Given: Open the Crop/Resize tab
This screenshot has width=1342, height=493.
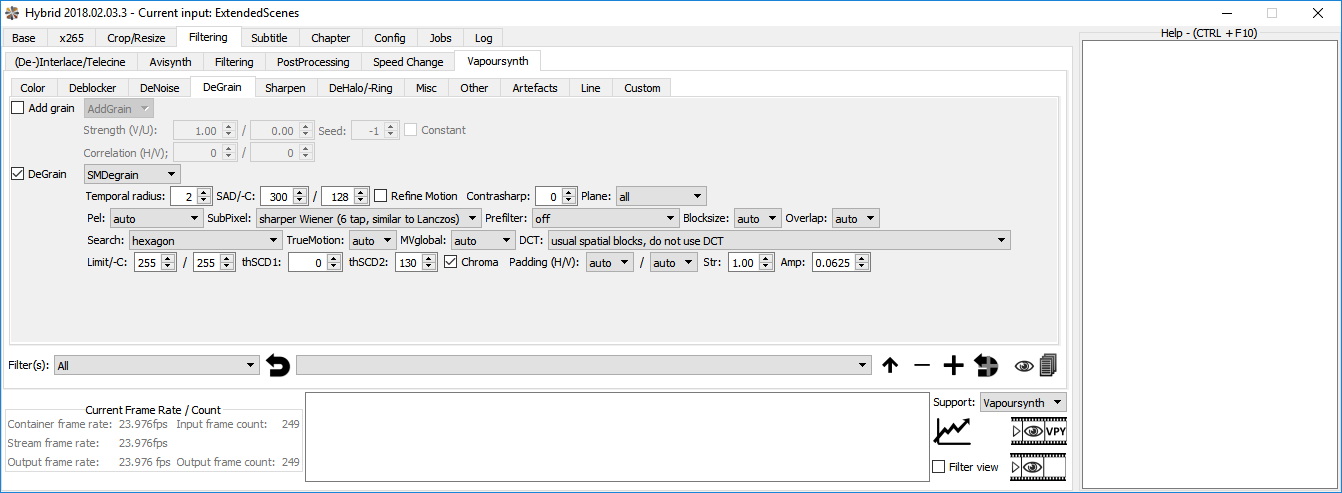Looking at the screenshot, I should click(x=136, y=38).
